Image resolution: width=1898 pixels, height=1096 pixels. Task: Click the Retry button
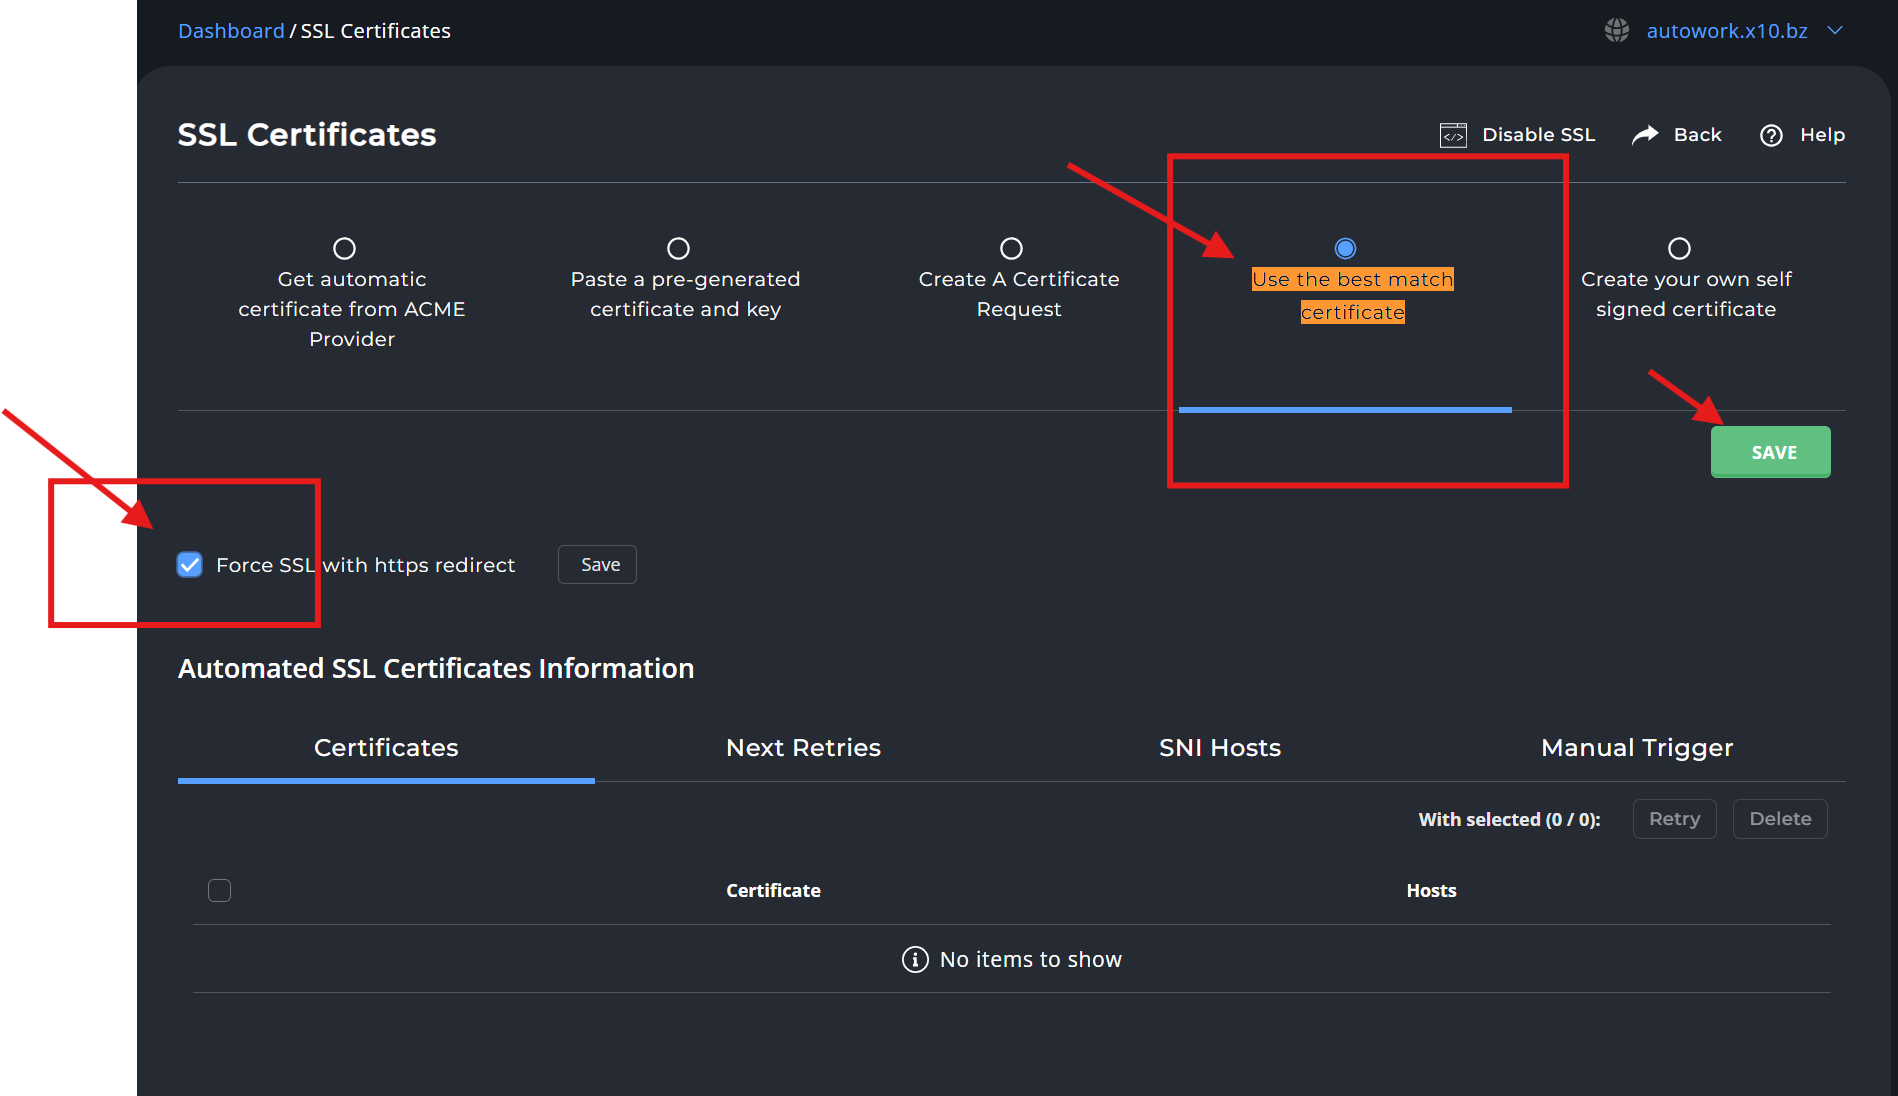1675,819
